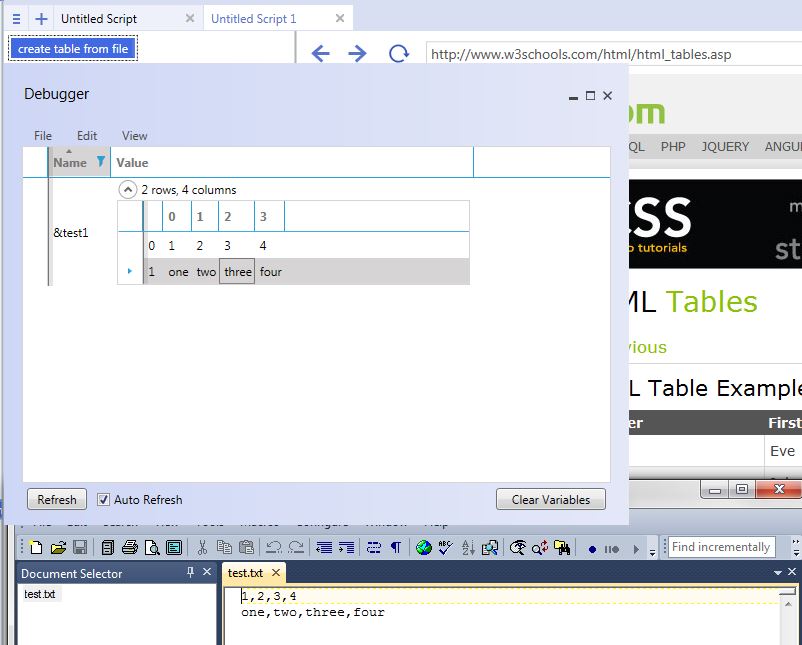Open the JQUERY link on w3schools page

(x=725, y=147)
